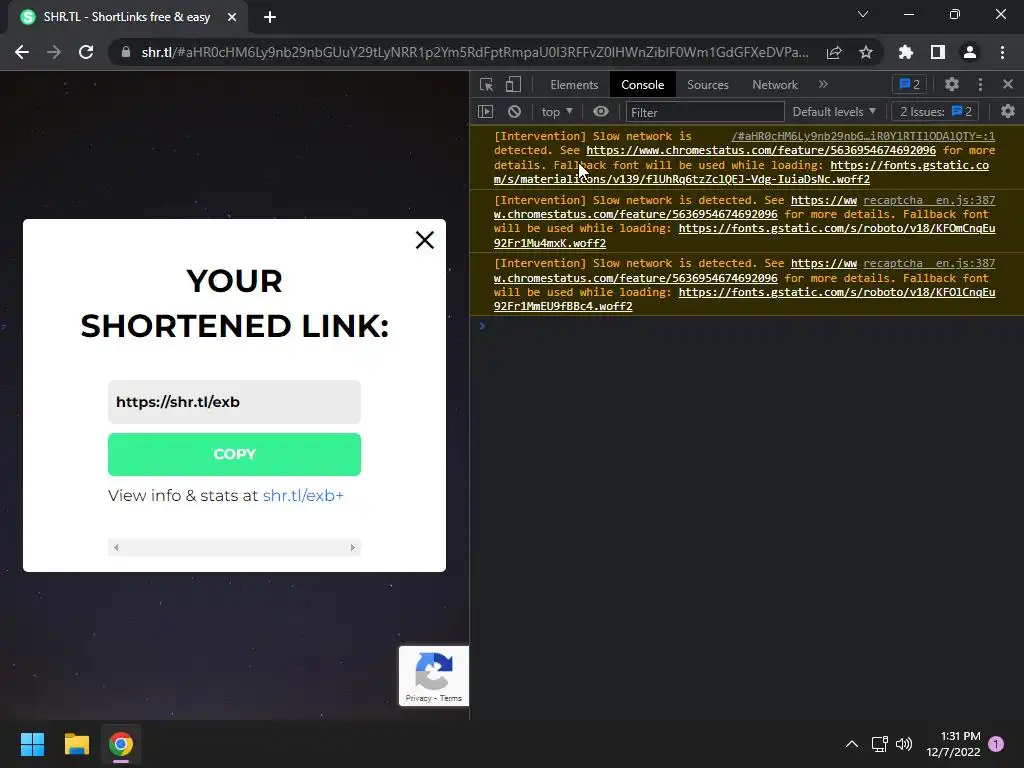Click the reCAPTCHA badge logo

tap(434, 671)
